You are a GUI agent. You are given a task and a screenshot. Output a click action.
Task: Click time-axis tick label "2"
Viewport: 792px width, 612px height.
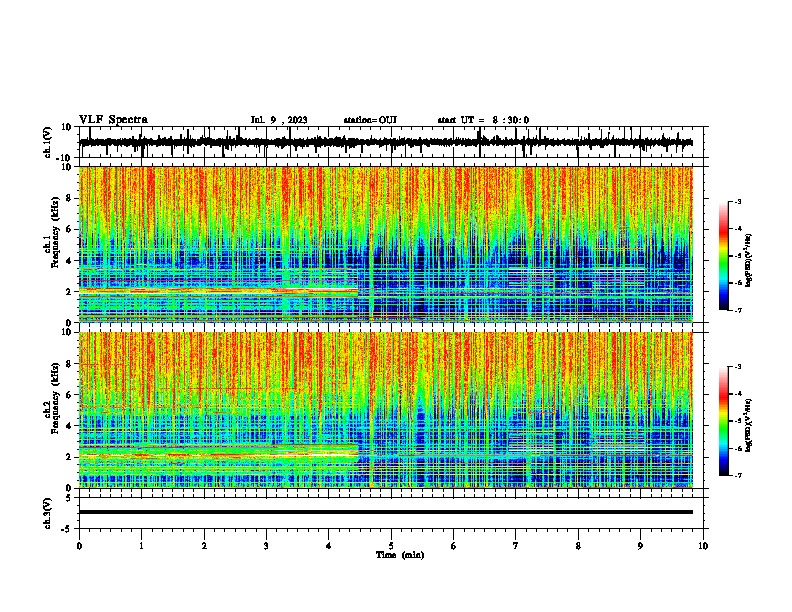(204, 546)
